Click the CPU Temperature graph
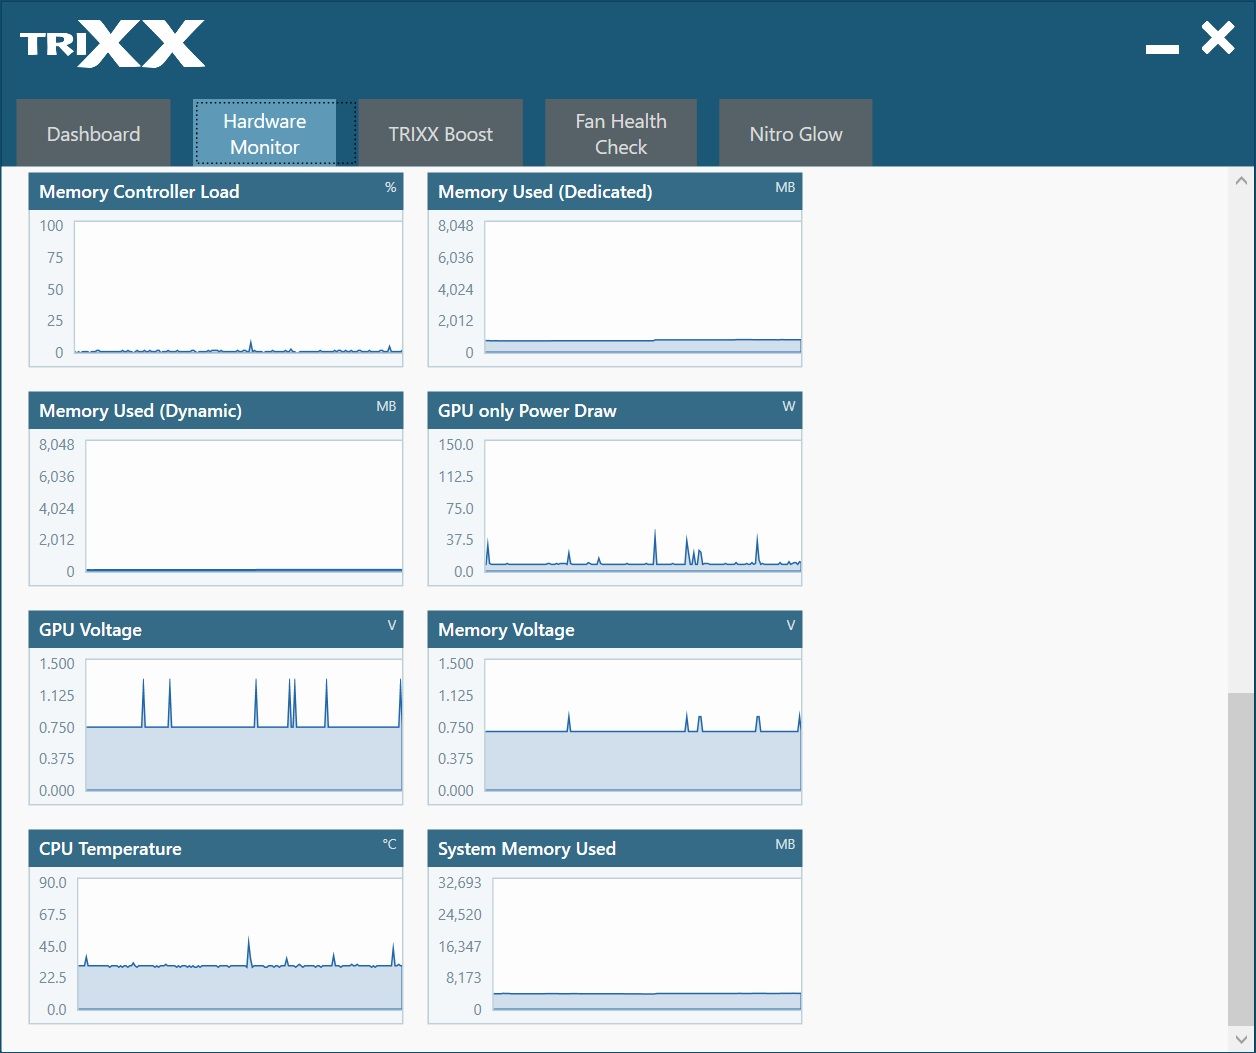The width and height of the screenshot is (1256, 1053). click(x=240, y=944)
